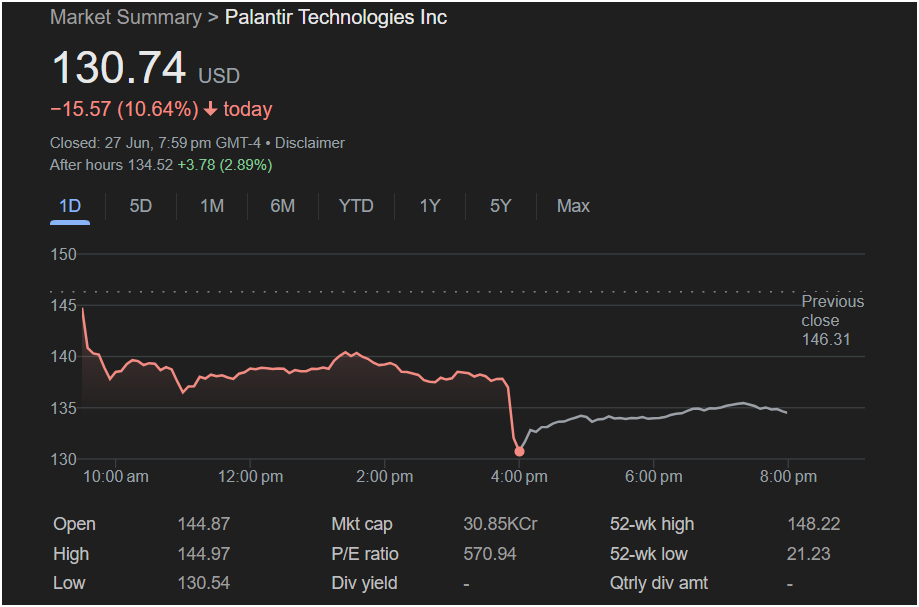This screenshot has height=607, width=919.
Task: Click the 52-wk low value 21.23
Action: point(809,554)
